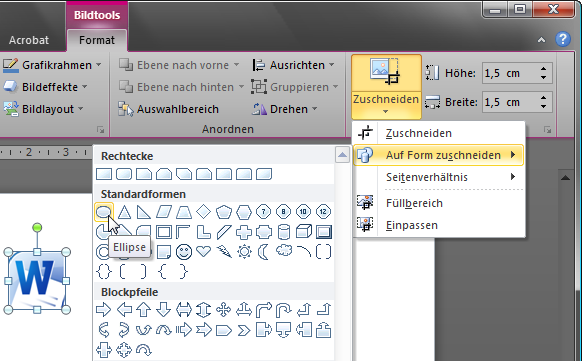Increase the Höhe value with up arrow

543,69
